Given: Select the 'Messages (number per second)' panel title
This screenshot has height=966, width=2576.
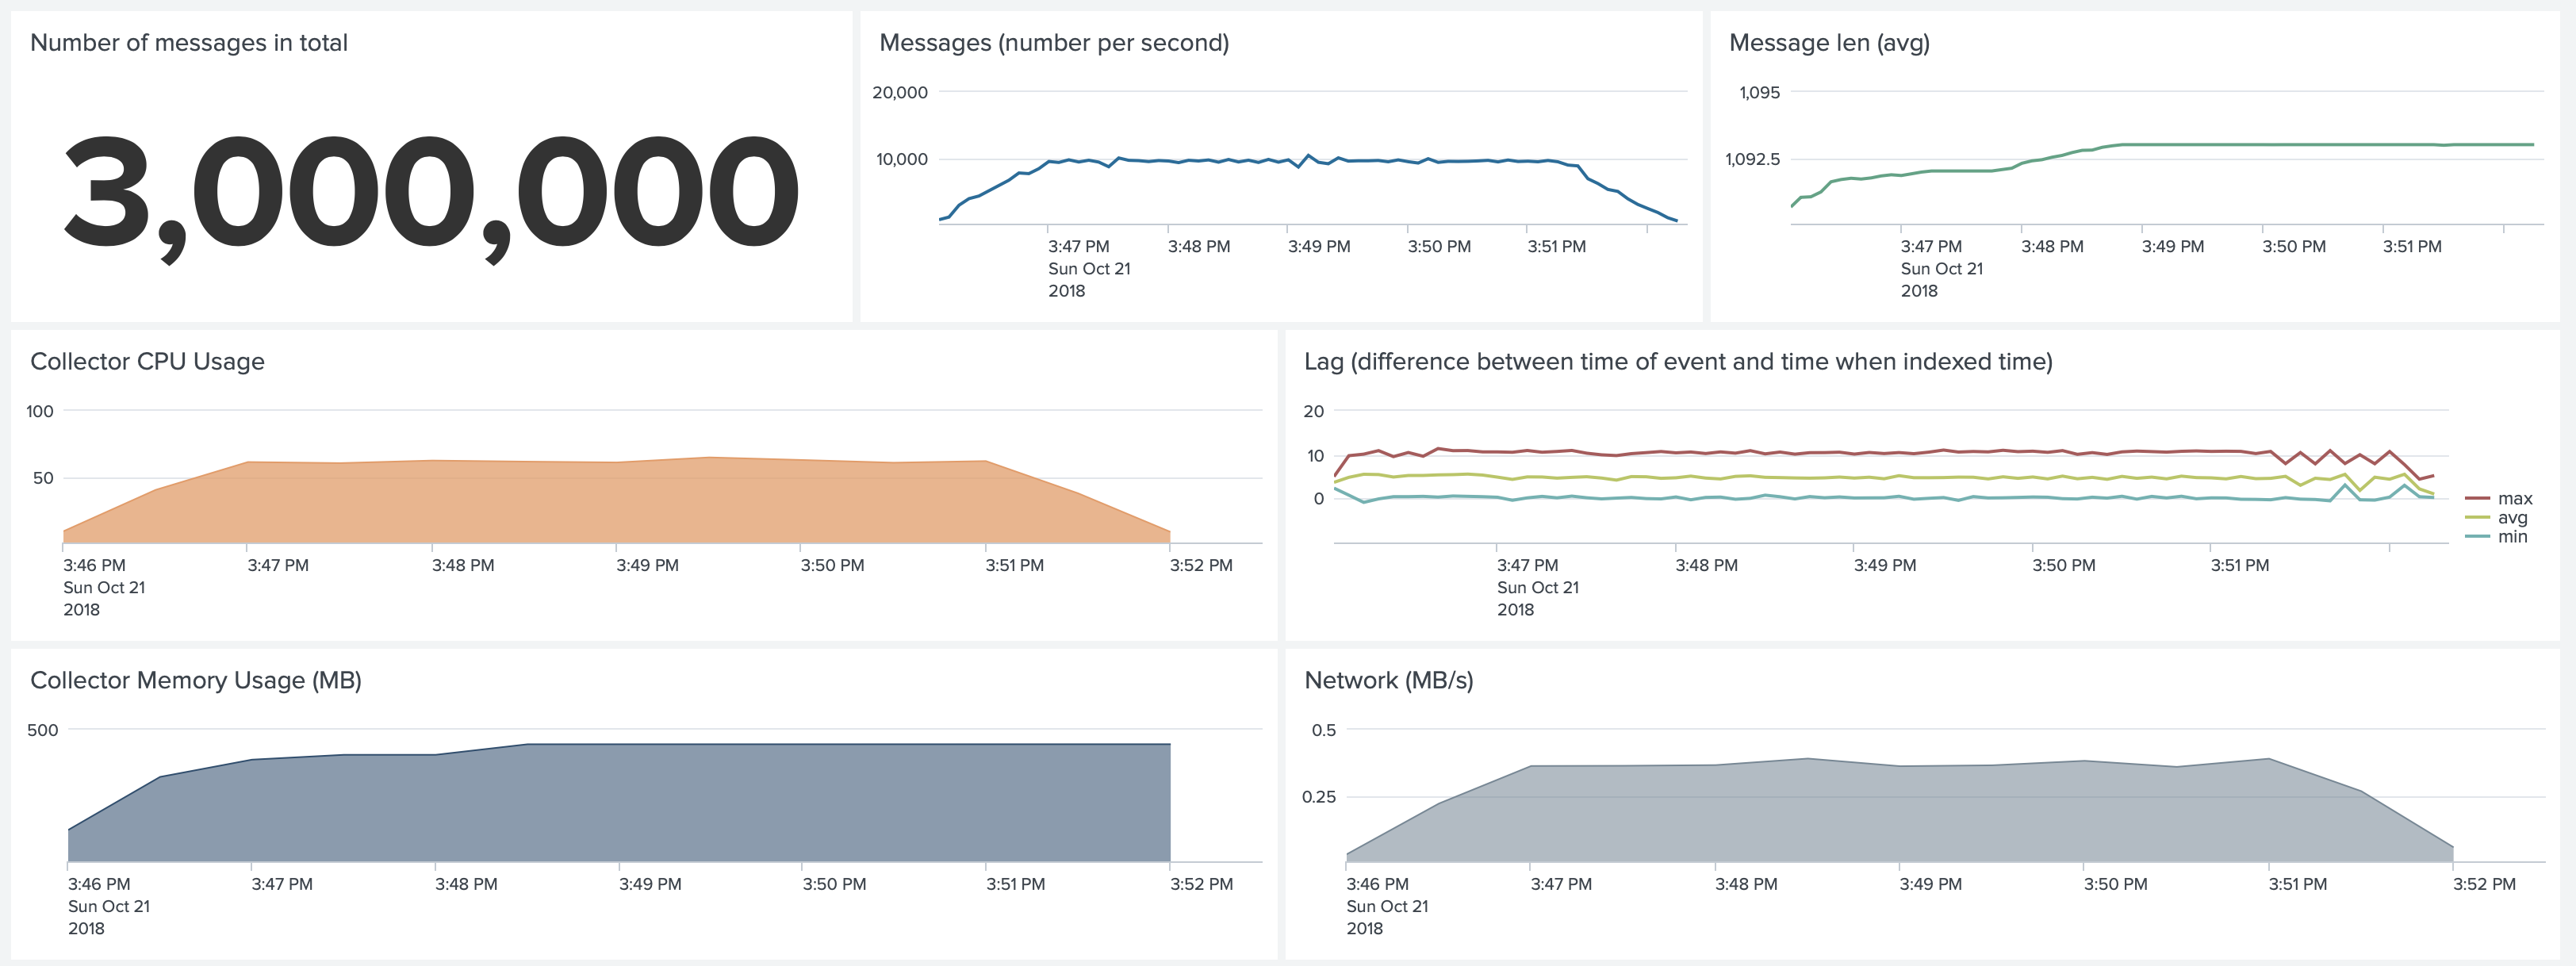Looking at the screenshot, I should [1054, 43].
